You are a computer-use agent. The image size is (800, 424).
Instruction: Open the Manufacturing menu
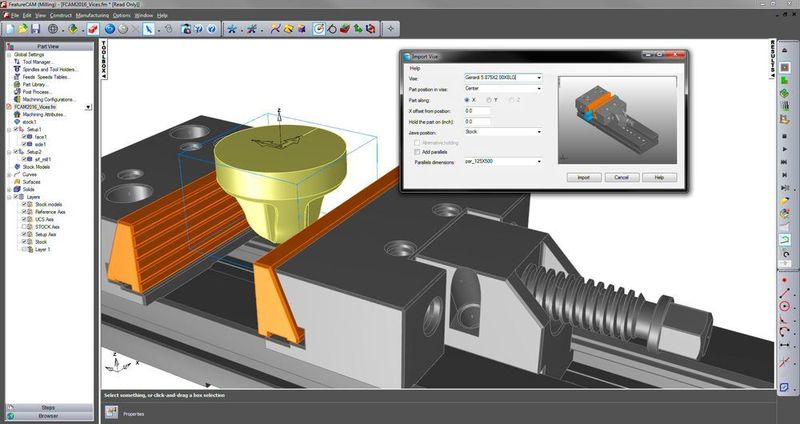pyautogui.click(x=92, y=16)
